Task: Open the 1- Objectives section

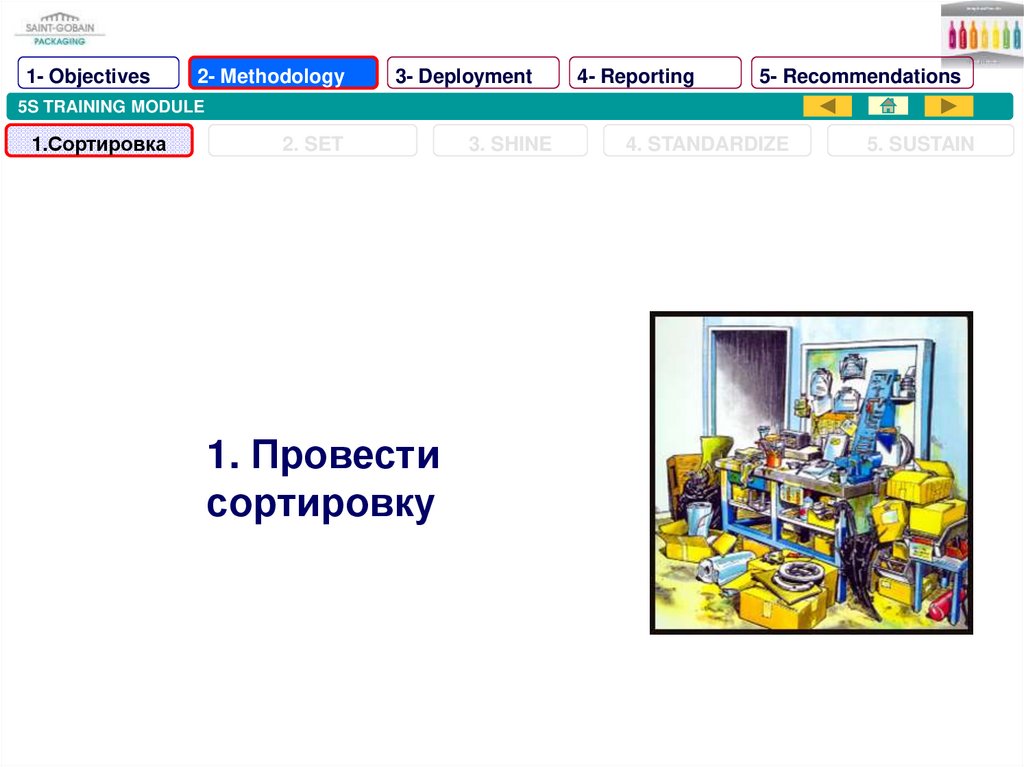Action: pos(98,75)
